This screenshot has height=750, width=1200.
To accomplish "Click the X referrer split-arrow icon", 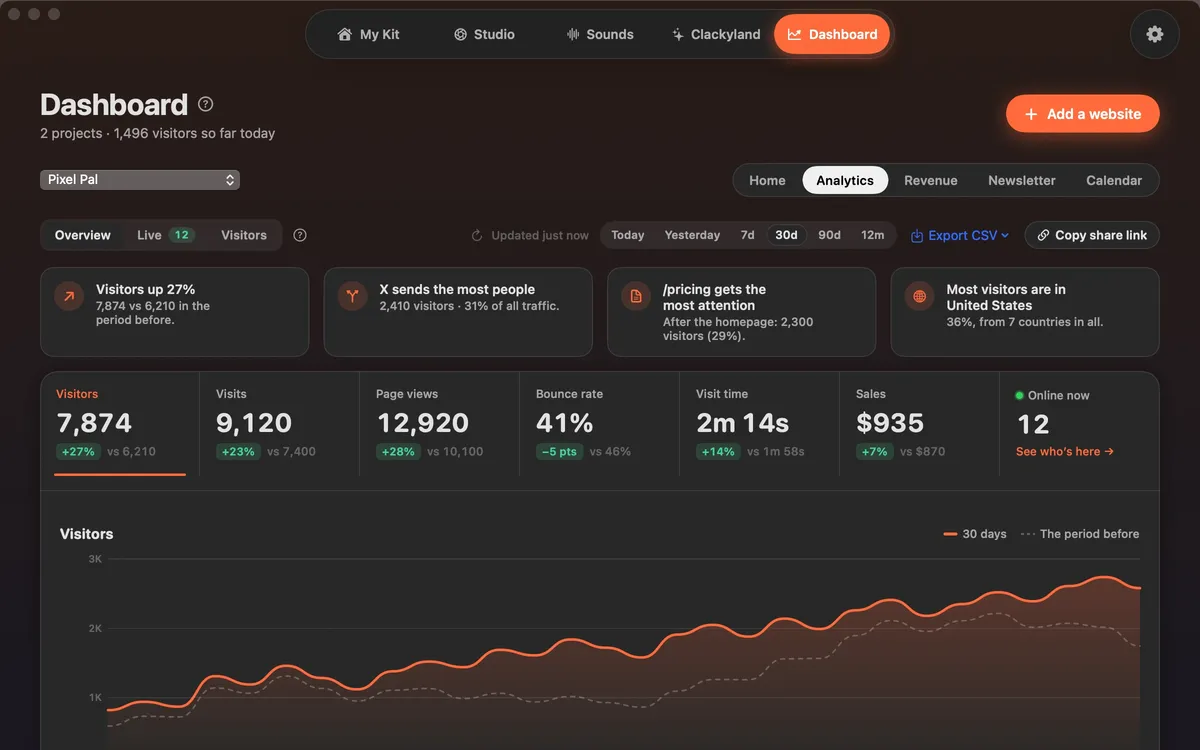I will [352, 296].
